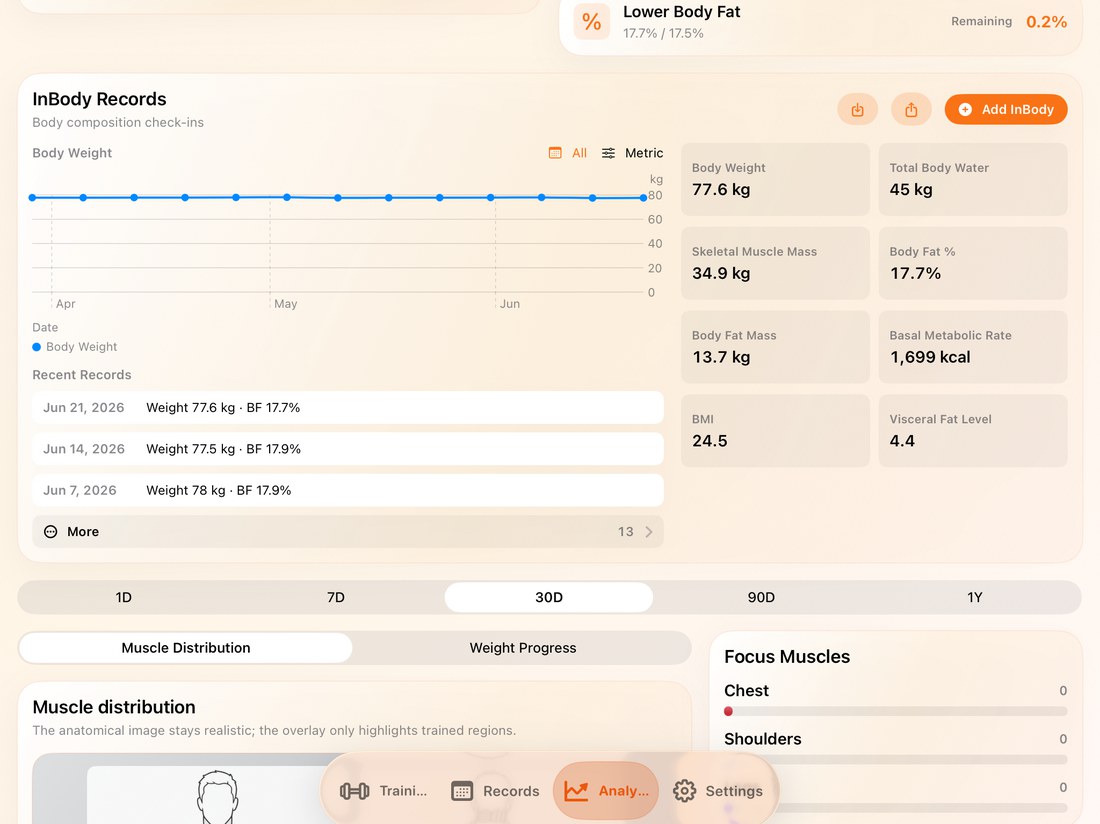Click the Chest focus progress bar

(896, 711)
